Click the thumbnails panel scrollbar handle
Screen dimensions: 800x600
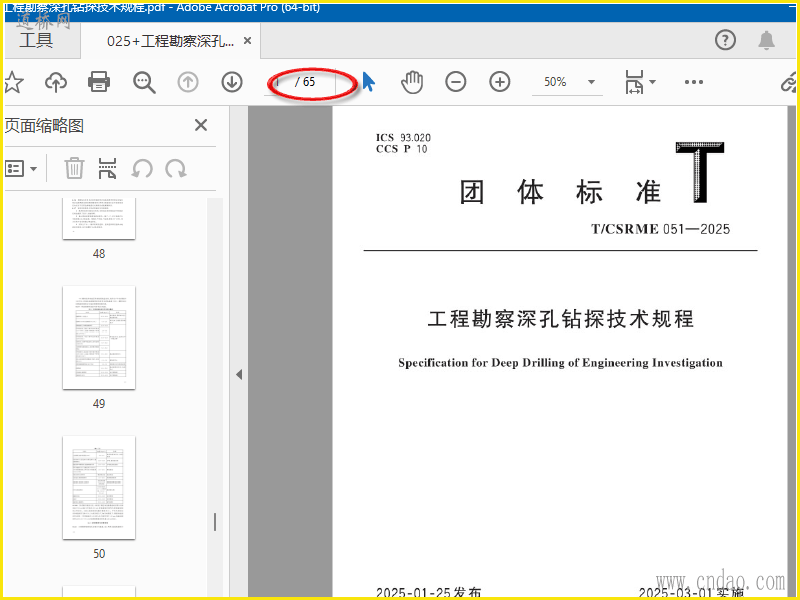(x=215, y=522)
